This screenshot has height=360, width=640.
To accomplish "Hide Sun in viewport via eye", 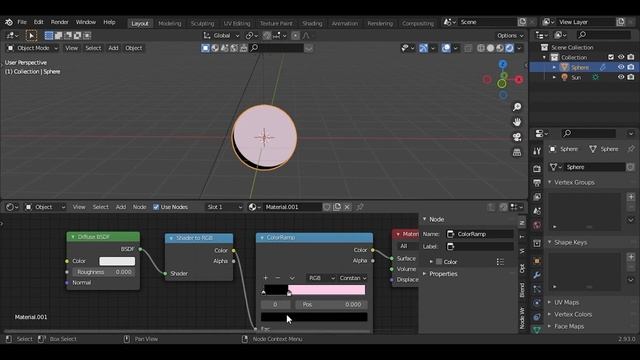I will tap(621, 77).
